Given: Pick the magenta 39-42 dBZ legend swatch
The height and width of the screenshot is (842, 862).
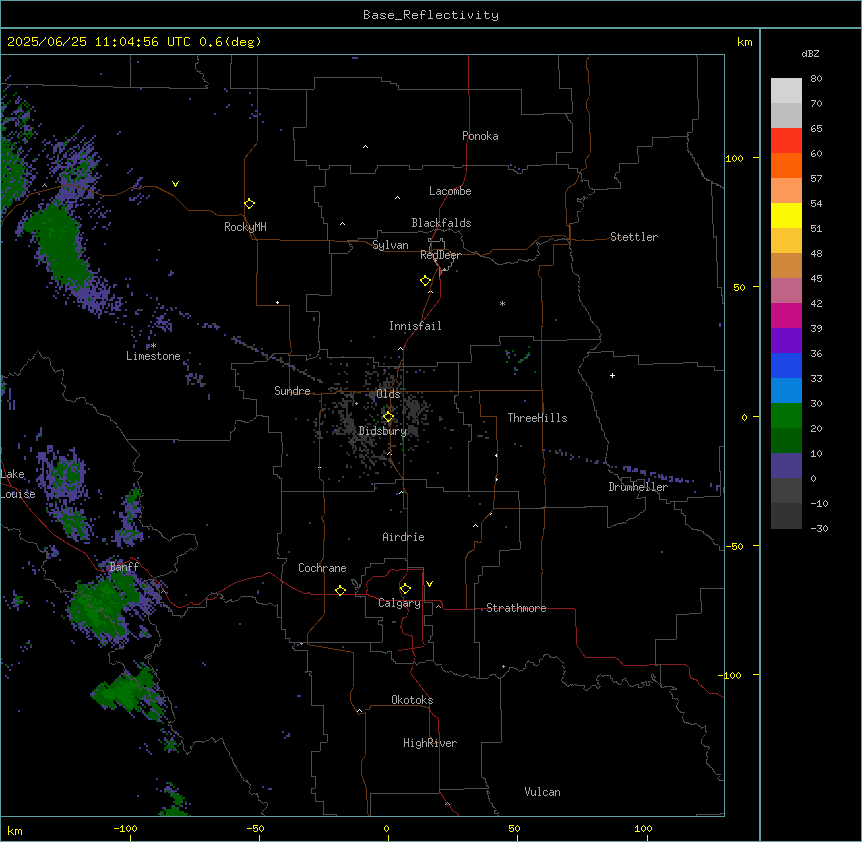Looking at the screenshot, I should click(x=786, y=315).
